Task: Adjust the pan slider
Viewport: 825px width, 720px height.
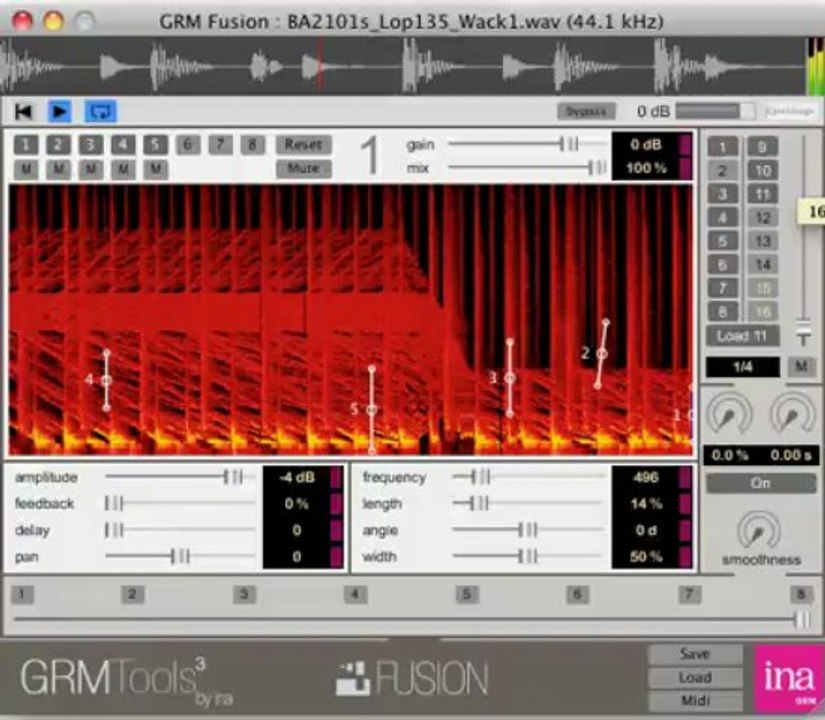Action: tap(180, 556)
